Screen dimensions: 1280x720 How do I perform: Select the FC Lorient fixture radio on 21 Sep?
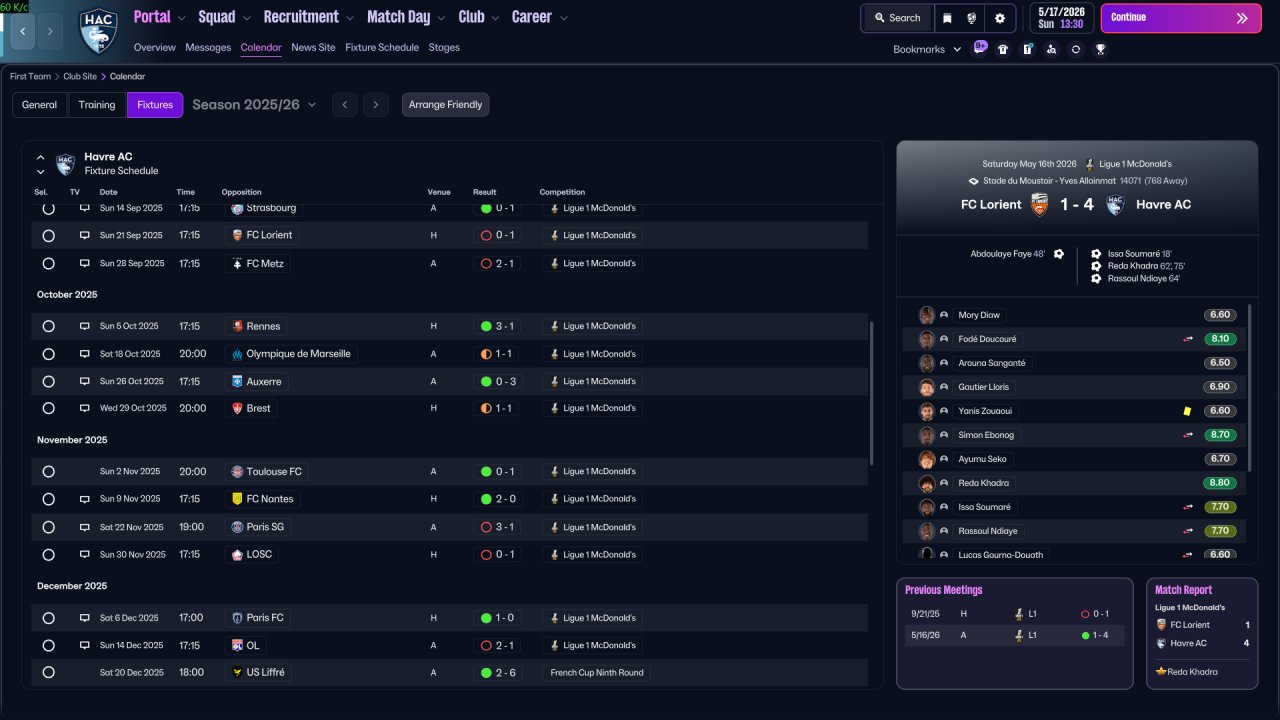click(48, 236)
